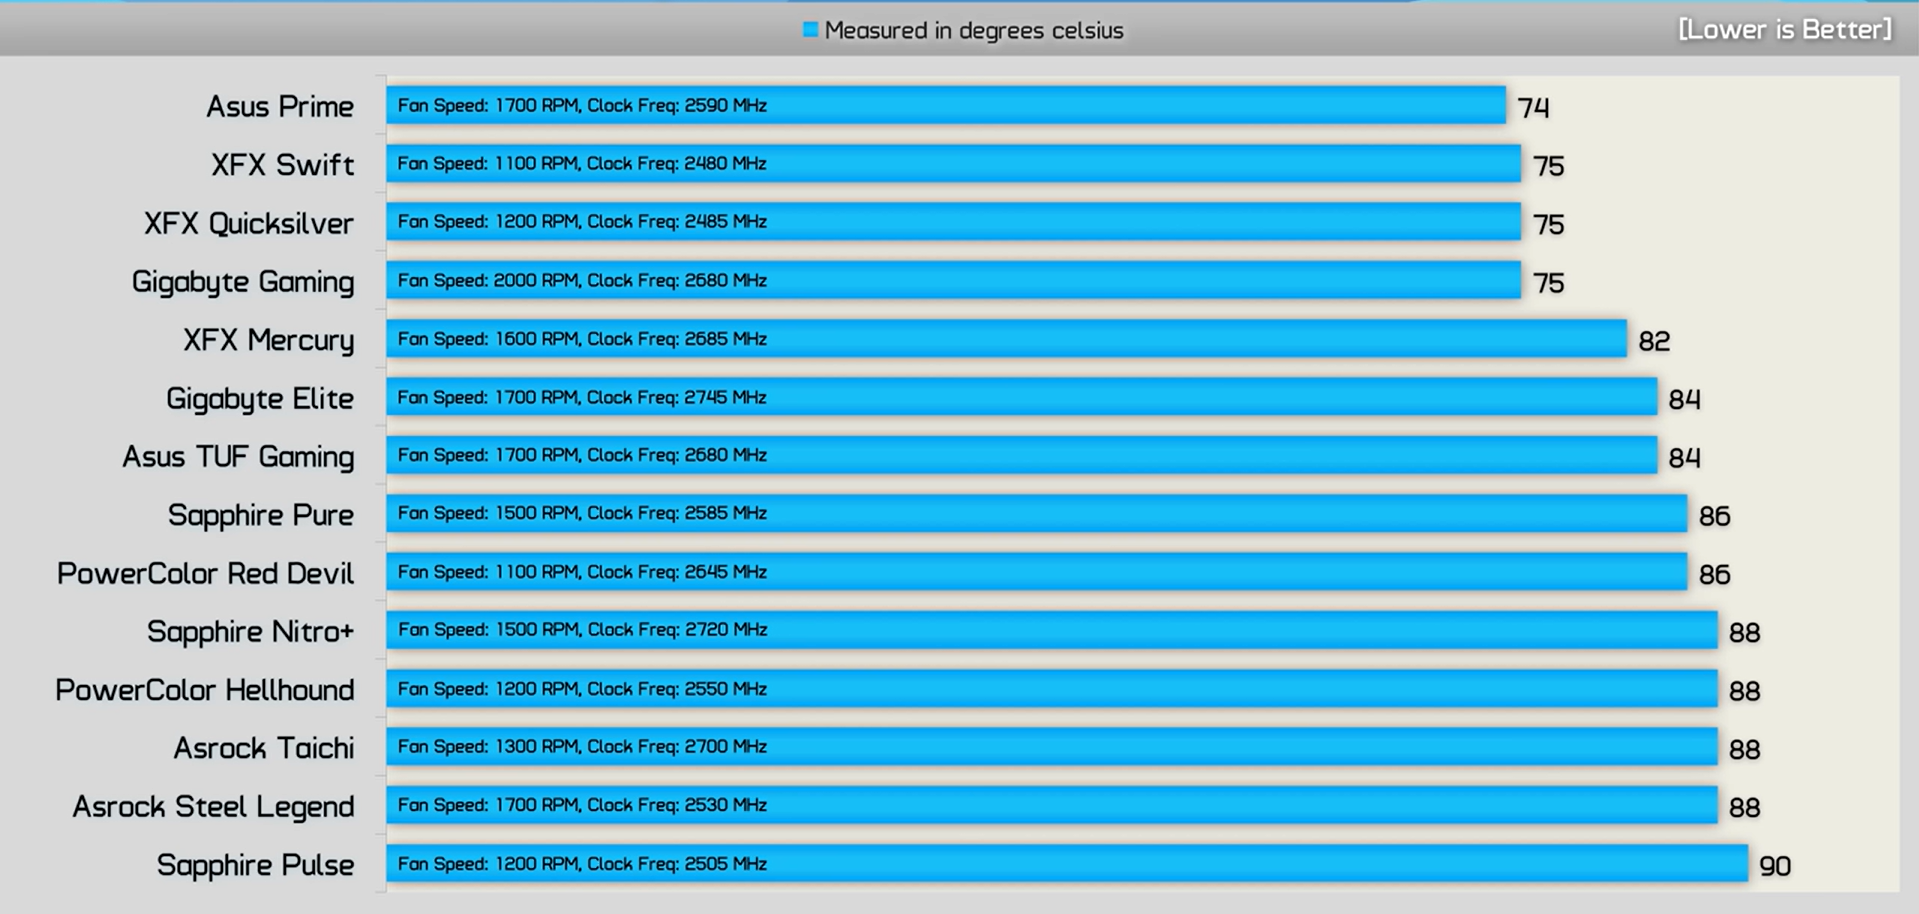
Task: Select 'Fan Speed: 1100 RPM, Clock Freq: 2480 MHz' text
Action: pyautogui.click(x=582, y=163)
